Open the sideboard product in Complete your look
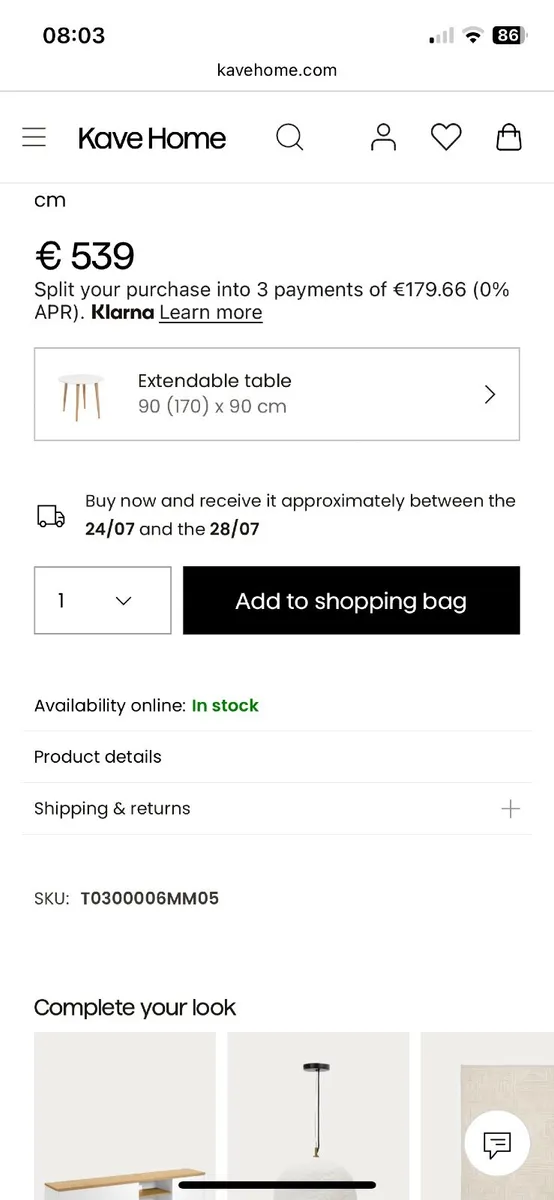 [x=125, y=1116]
